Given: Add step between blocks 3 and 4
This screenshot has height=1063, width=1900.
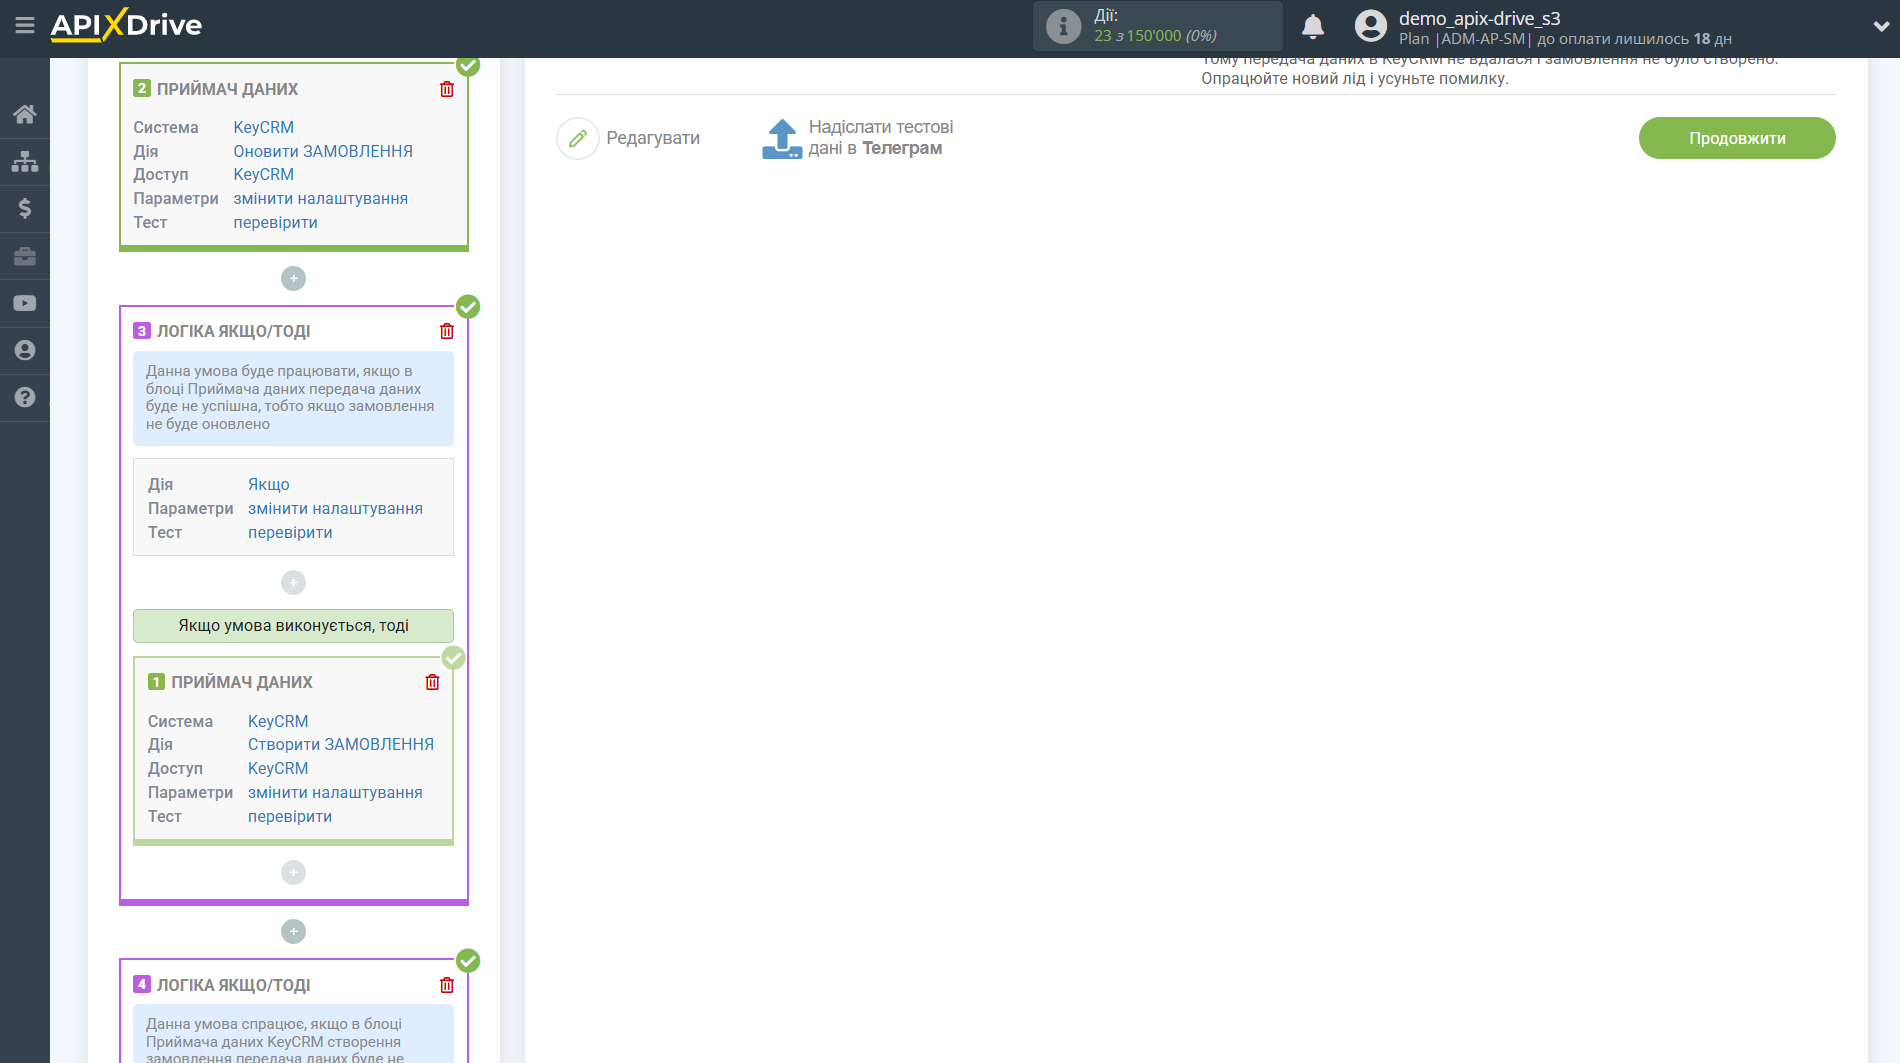Looking at the screenshot, I should coord(293,931).
